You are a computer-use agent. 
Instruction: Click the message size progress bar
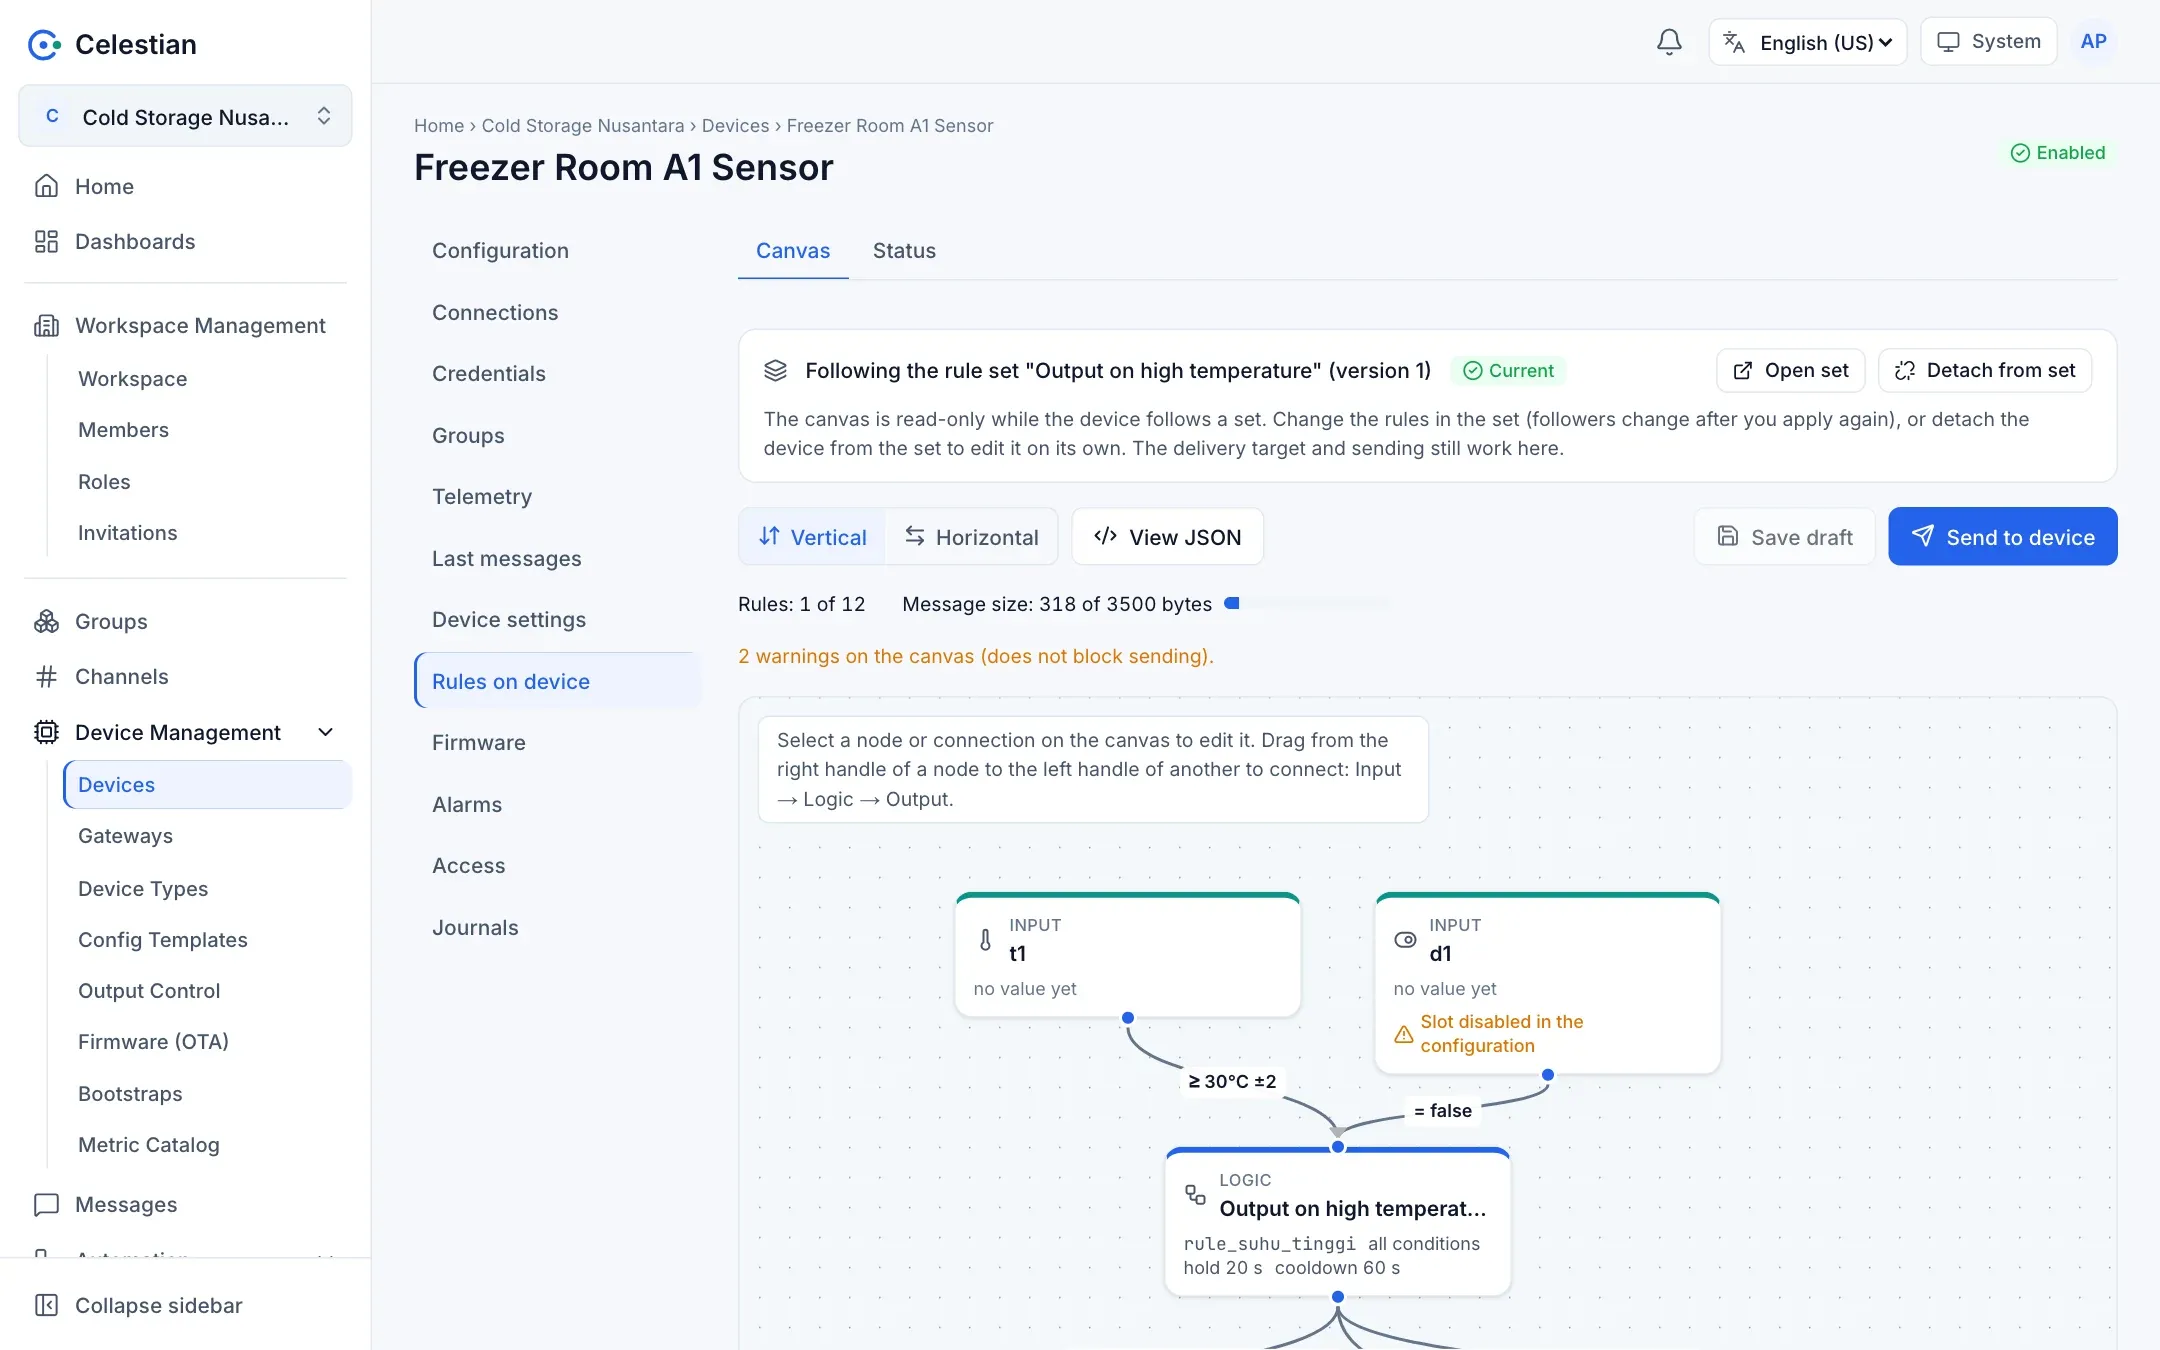pyautogui.click(x=1307, y=603)
